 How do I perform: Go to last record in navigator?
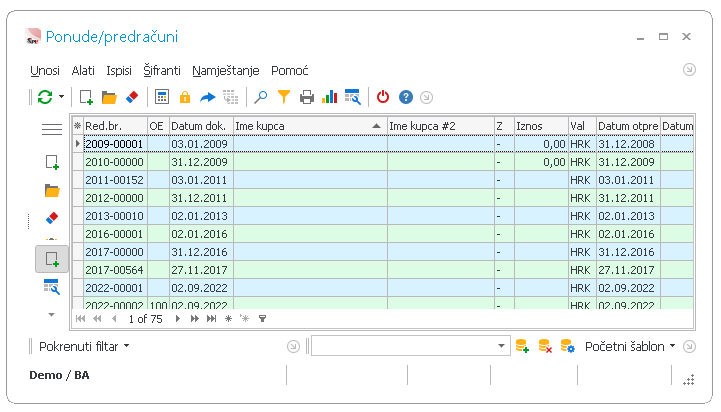(x=212, y=319)
